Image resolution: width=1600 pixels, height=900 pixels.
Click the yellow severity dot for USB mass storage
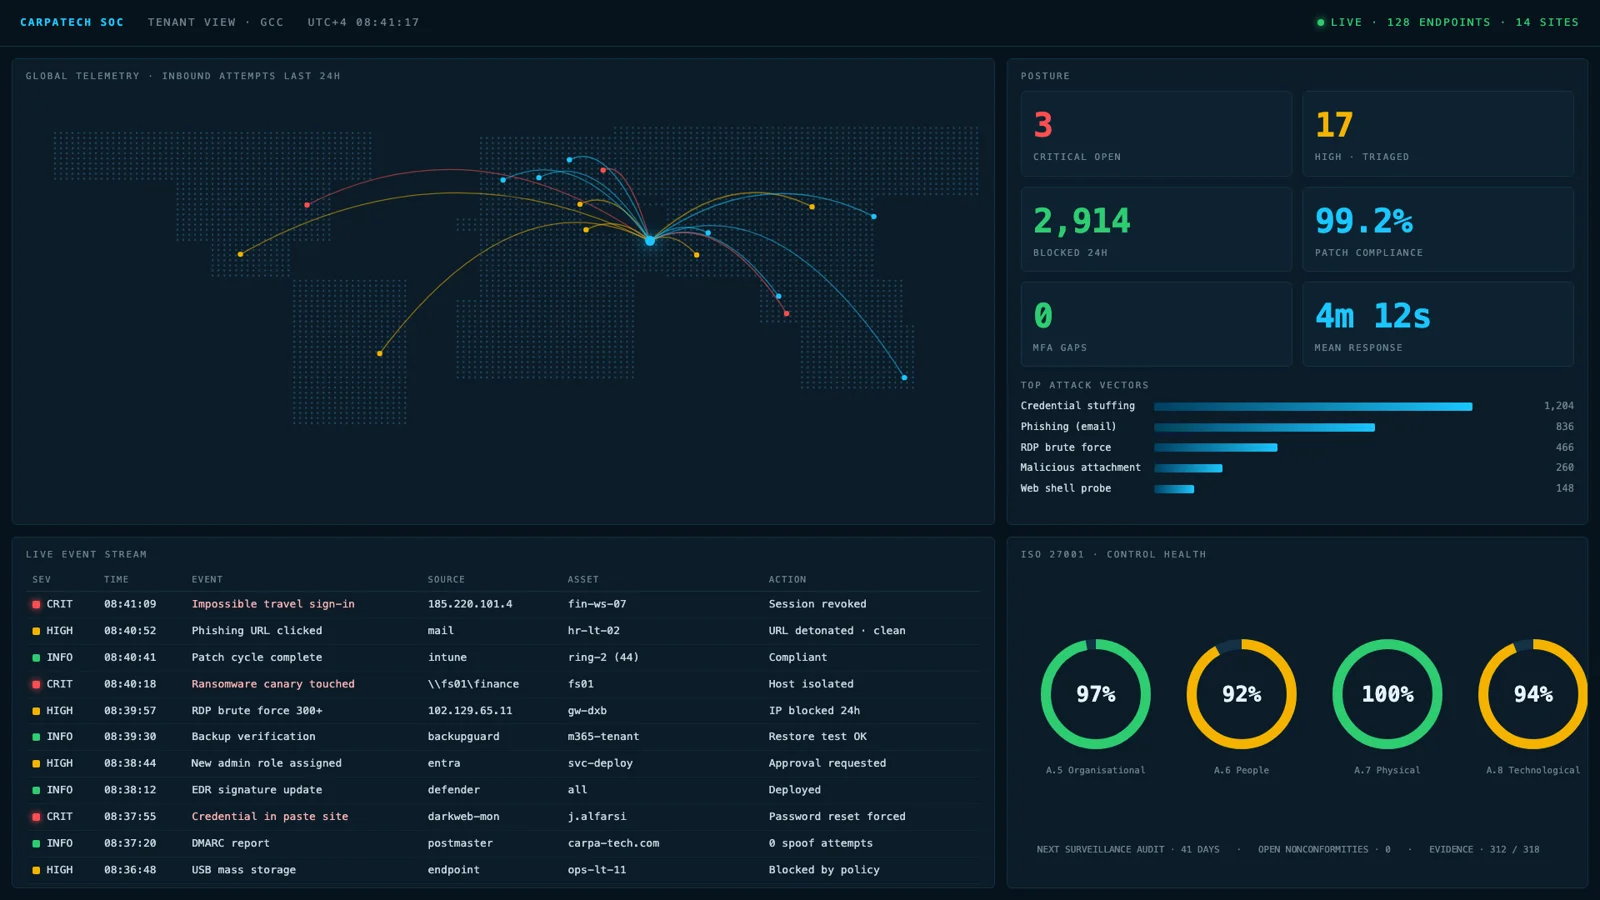pyautogui.click(x=36, y=870)
